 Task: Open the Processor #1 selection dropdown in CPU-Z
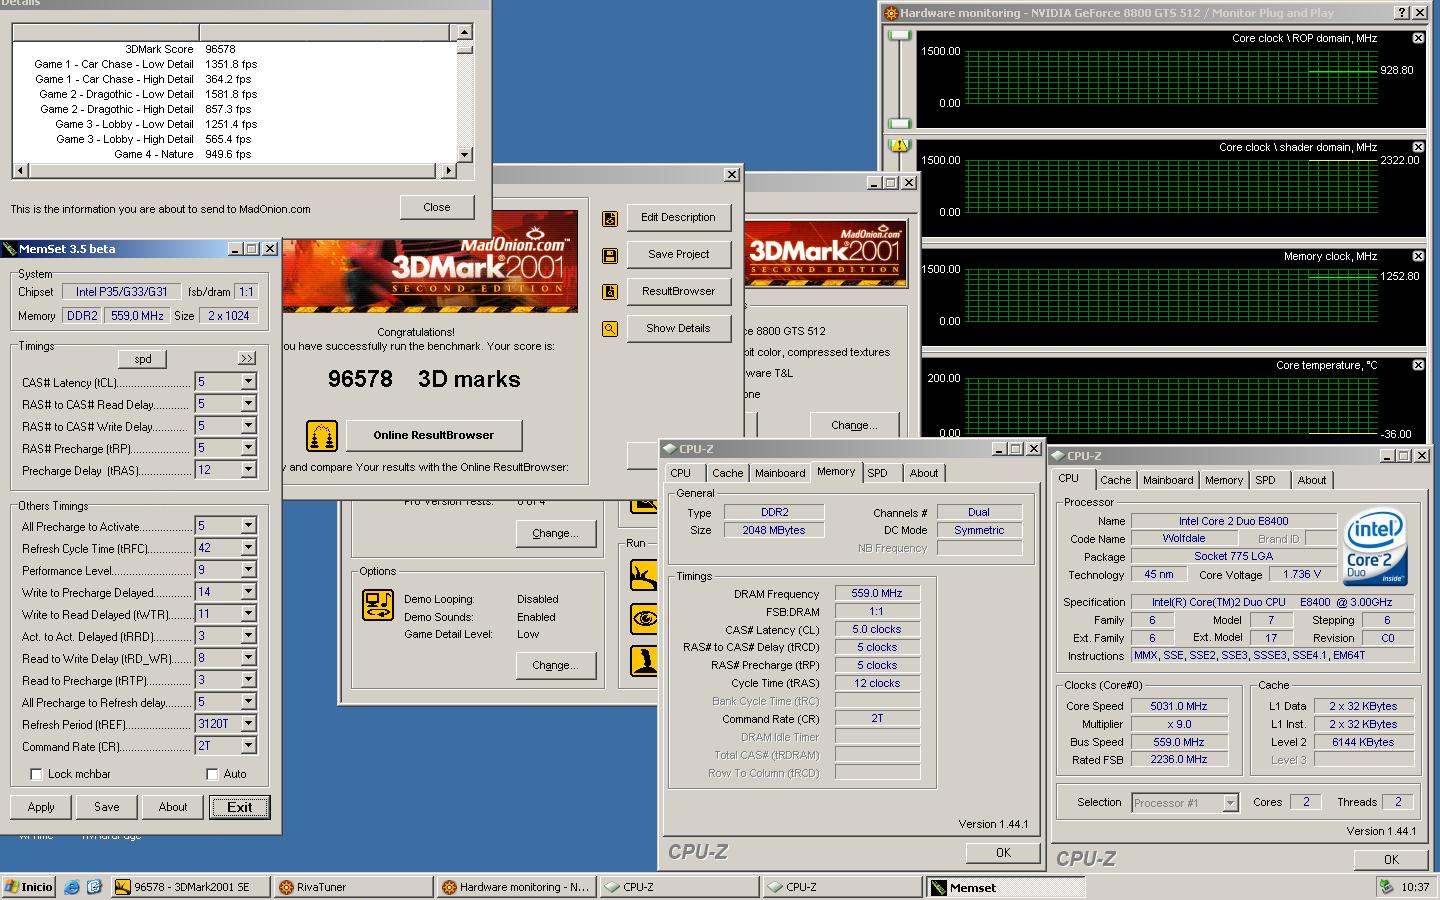tap(1230, 802)
